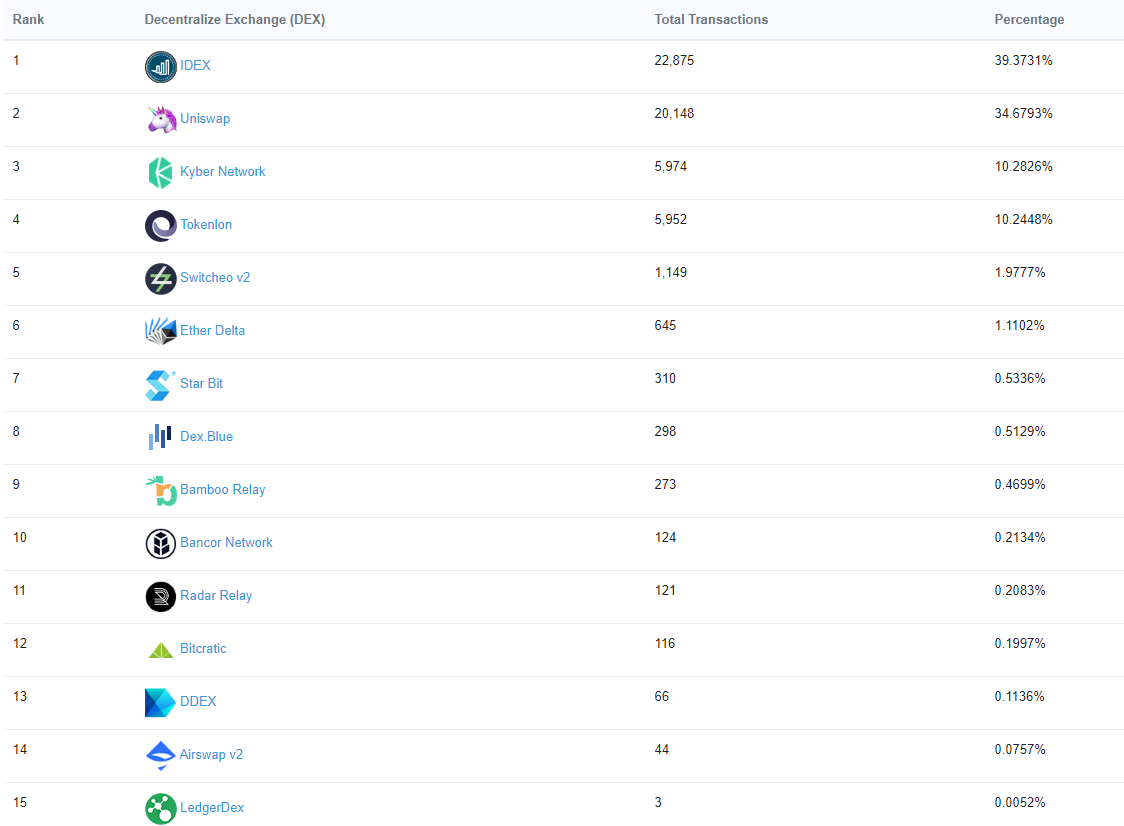Select the 5,952 transactions value
Screen dimensions: 1124x826
pos(670,219)
